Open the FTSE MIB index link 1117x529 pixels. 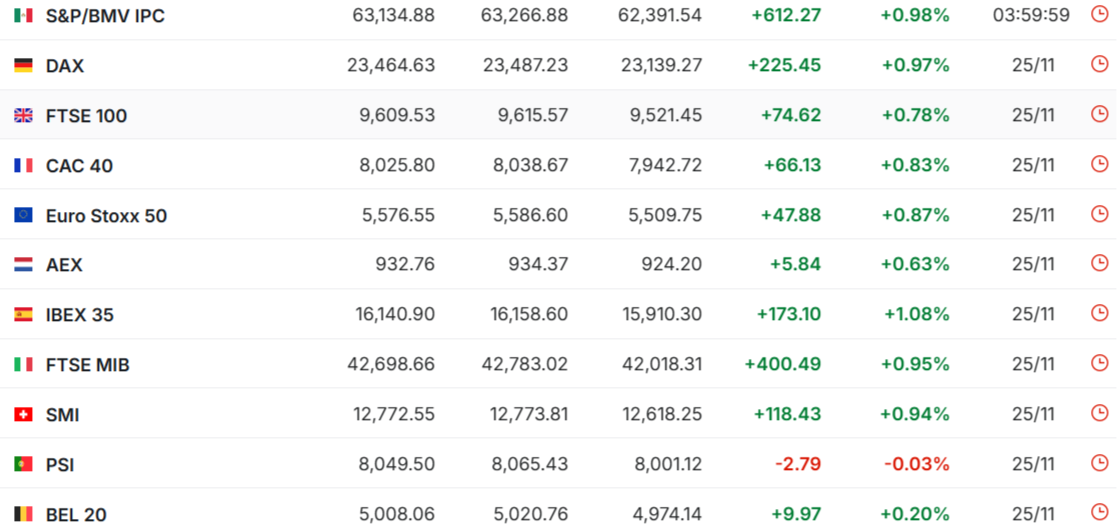coord(88,365)
